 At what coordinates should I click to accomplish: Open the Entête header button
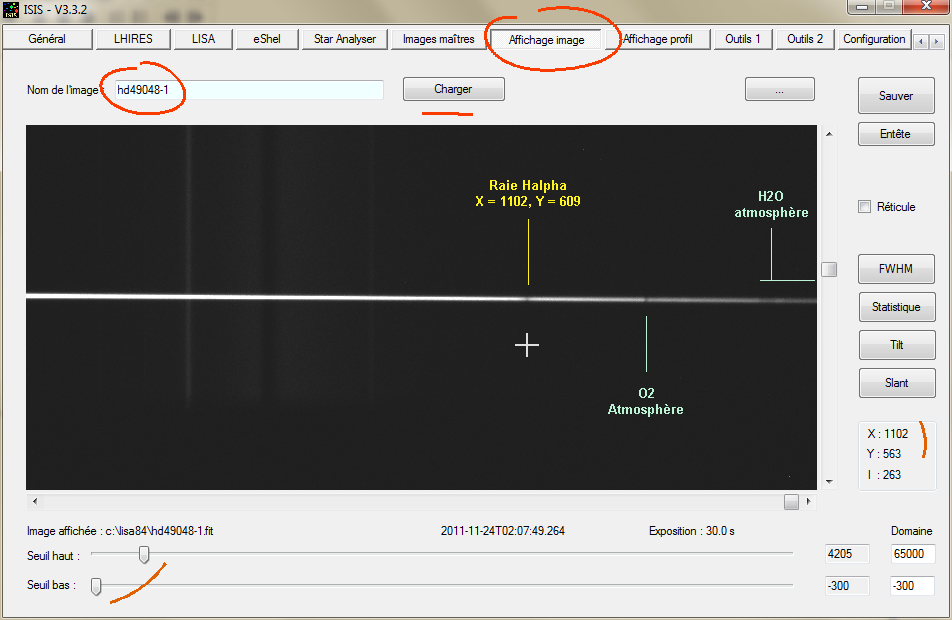tap(896, 134)
